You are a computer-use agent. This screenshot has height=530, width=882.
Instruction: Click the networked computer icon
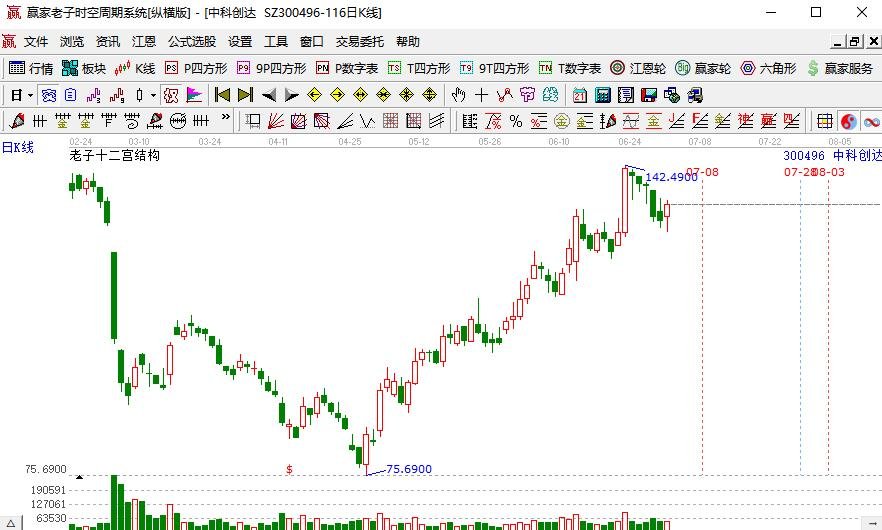[x=695, y=95]
